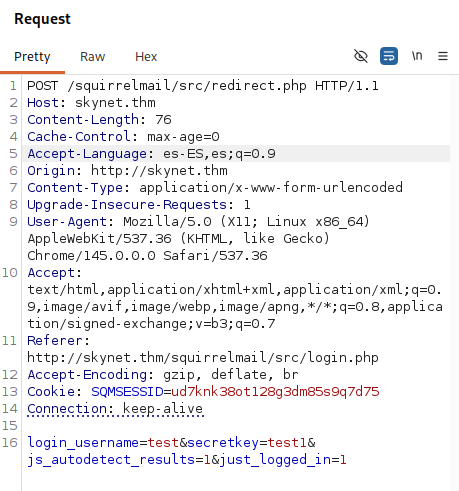The image size is (459, 491).
Task: Click the Request panel title
Action: tap(42, 19)
